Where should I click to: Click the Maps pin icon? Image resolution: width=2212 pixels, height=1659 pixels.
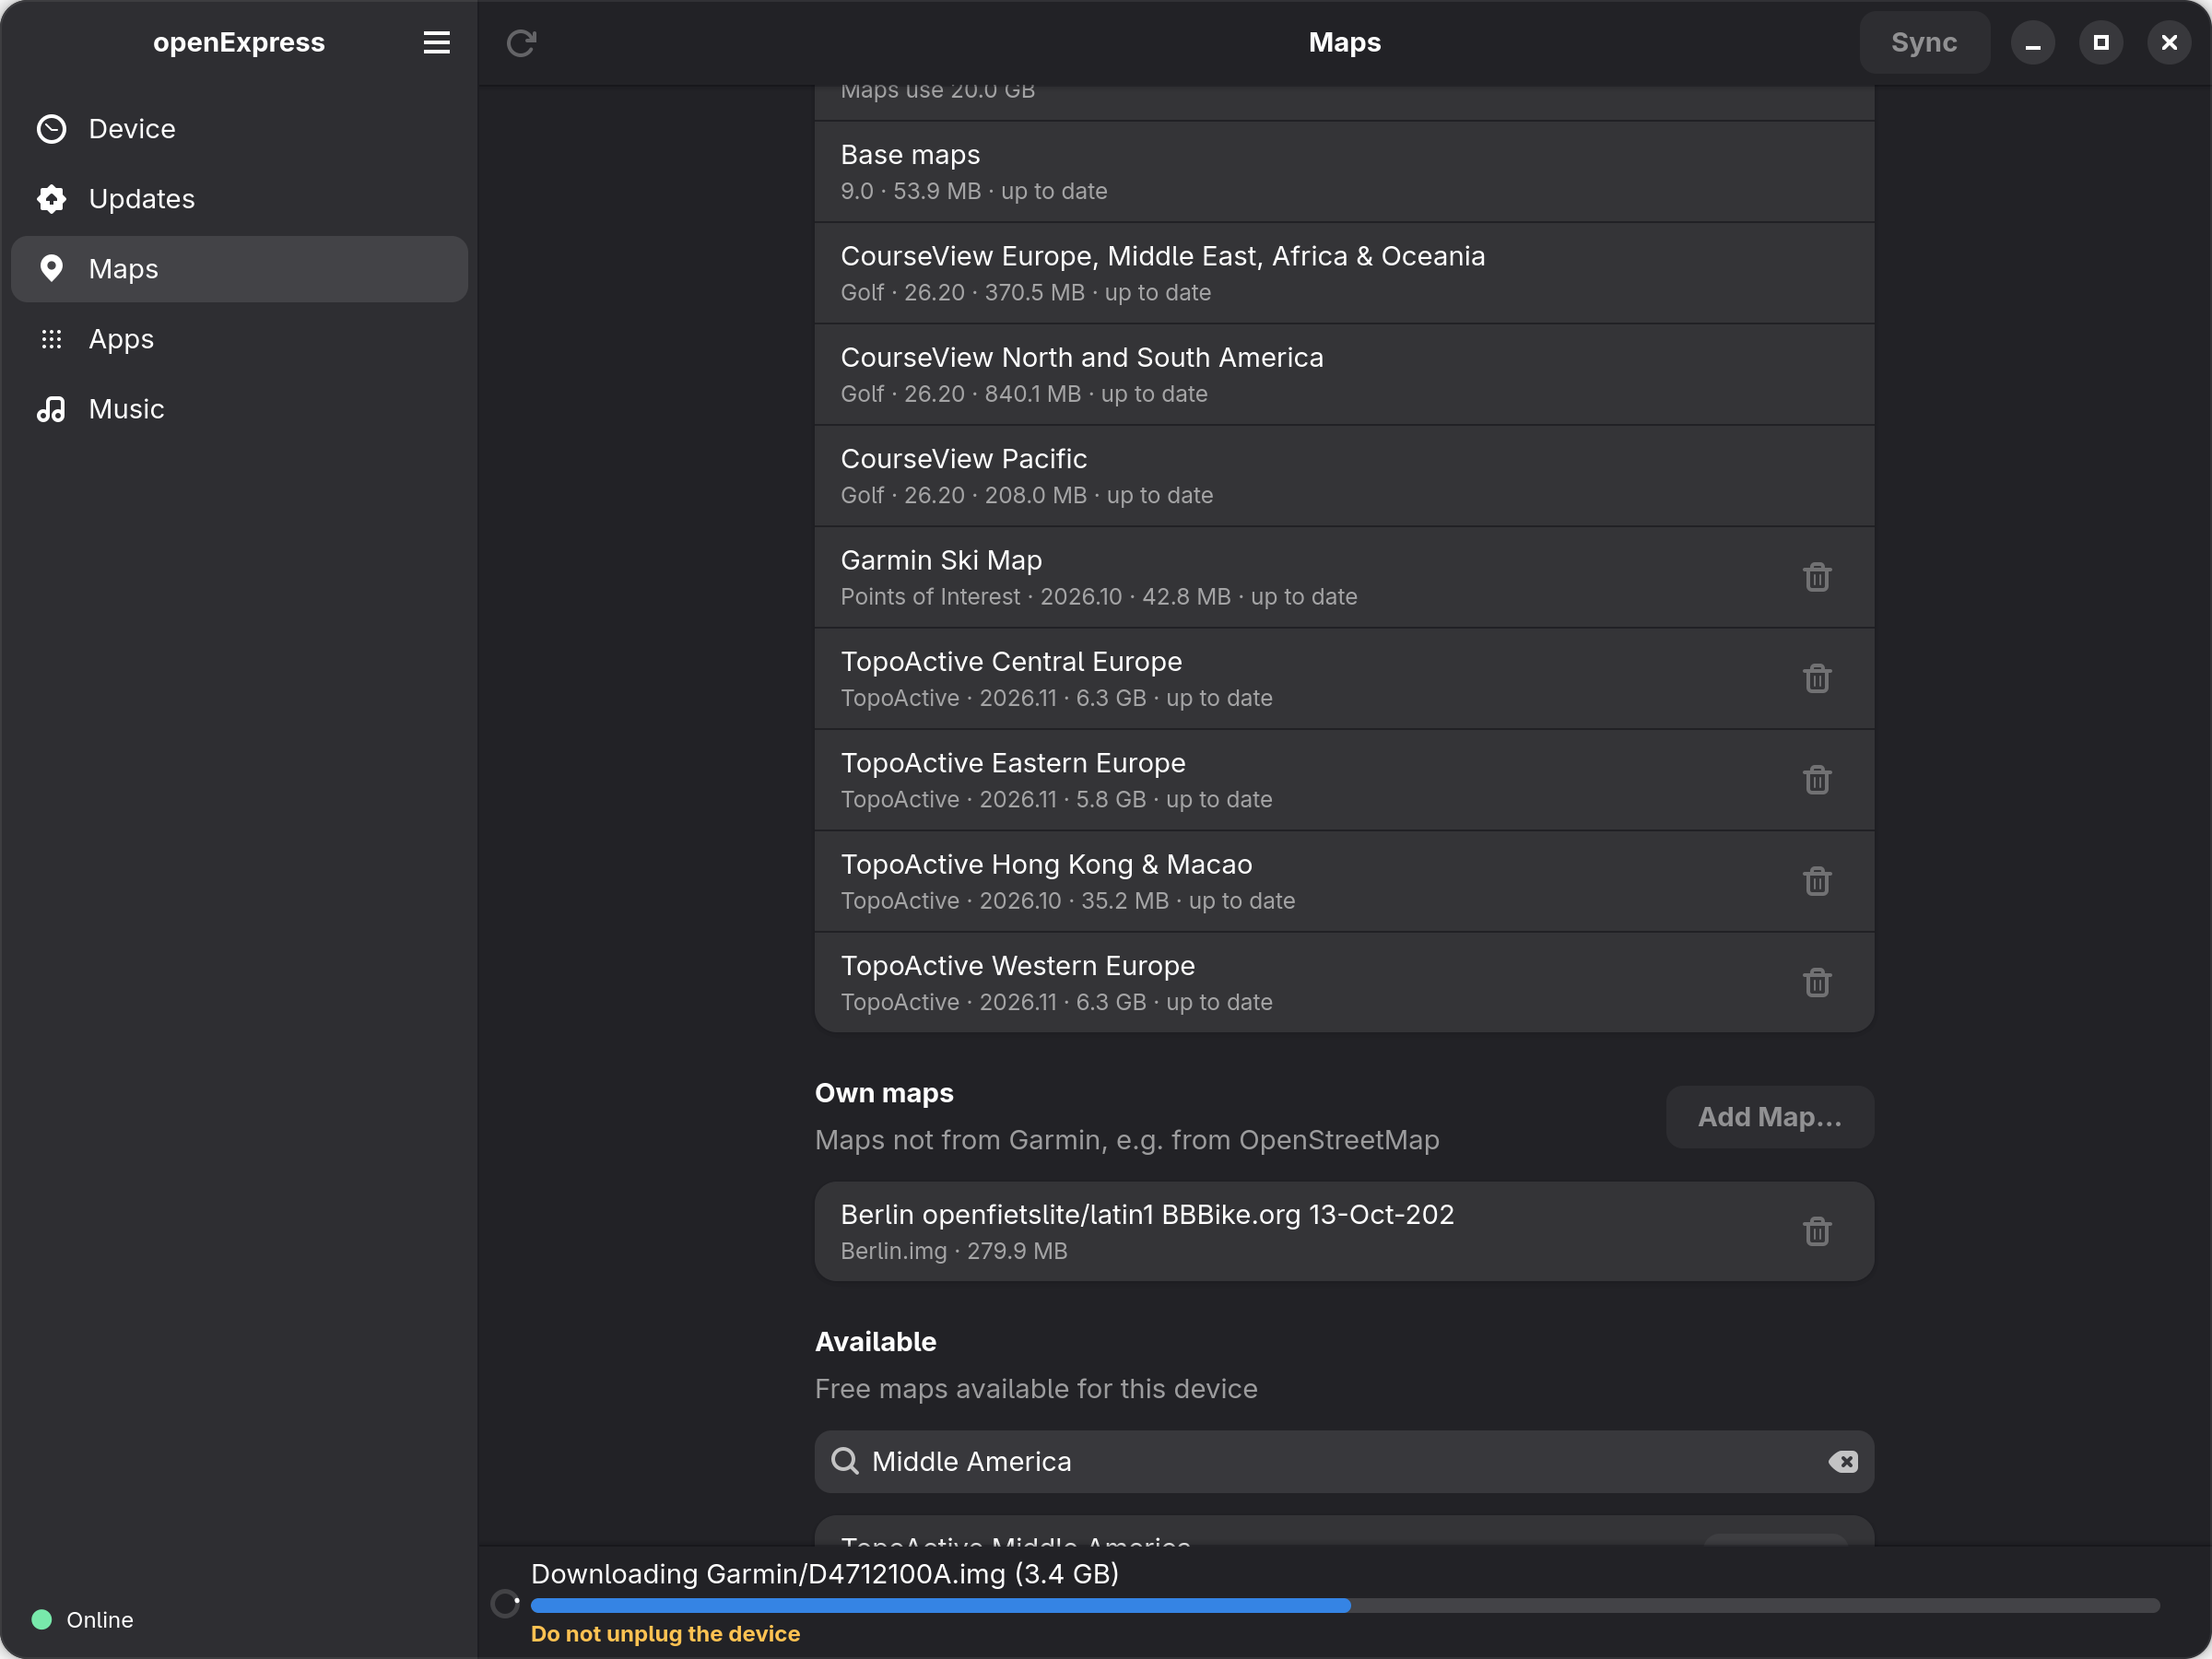[52, 268]
